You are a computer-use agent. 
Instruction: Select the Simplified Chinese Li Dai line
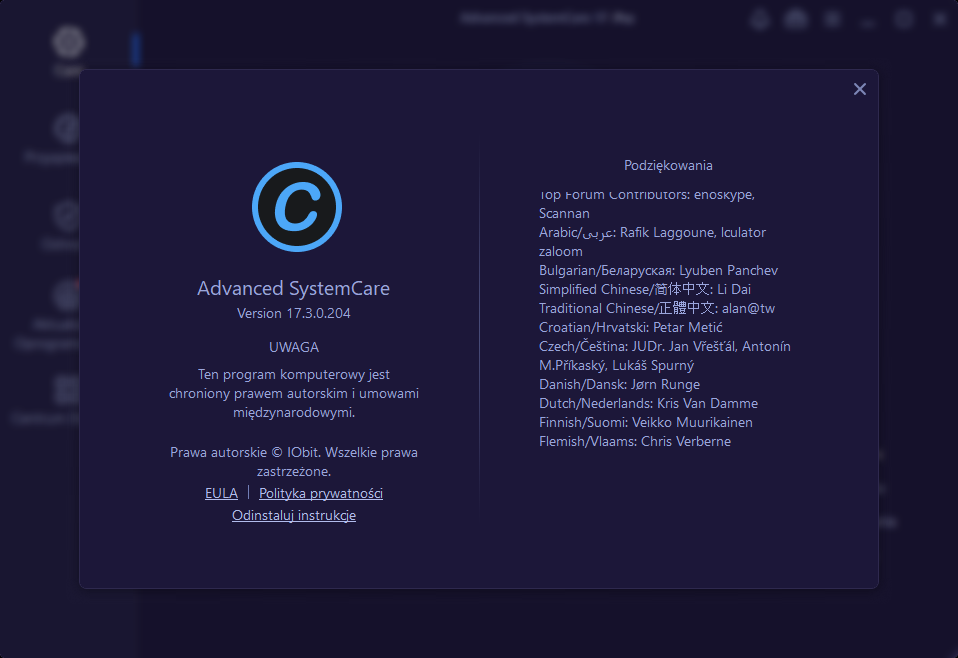tap(645, 289)
